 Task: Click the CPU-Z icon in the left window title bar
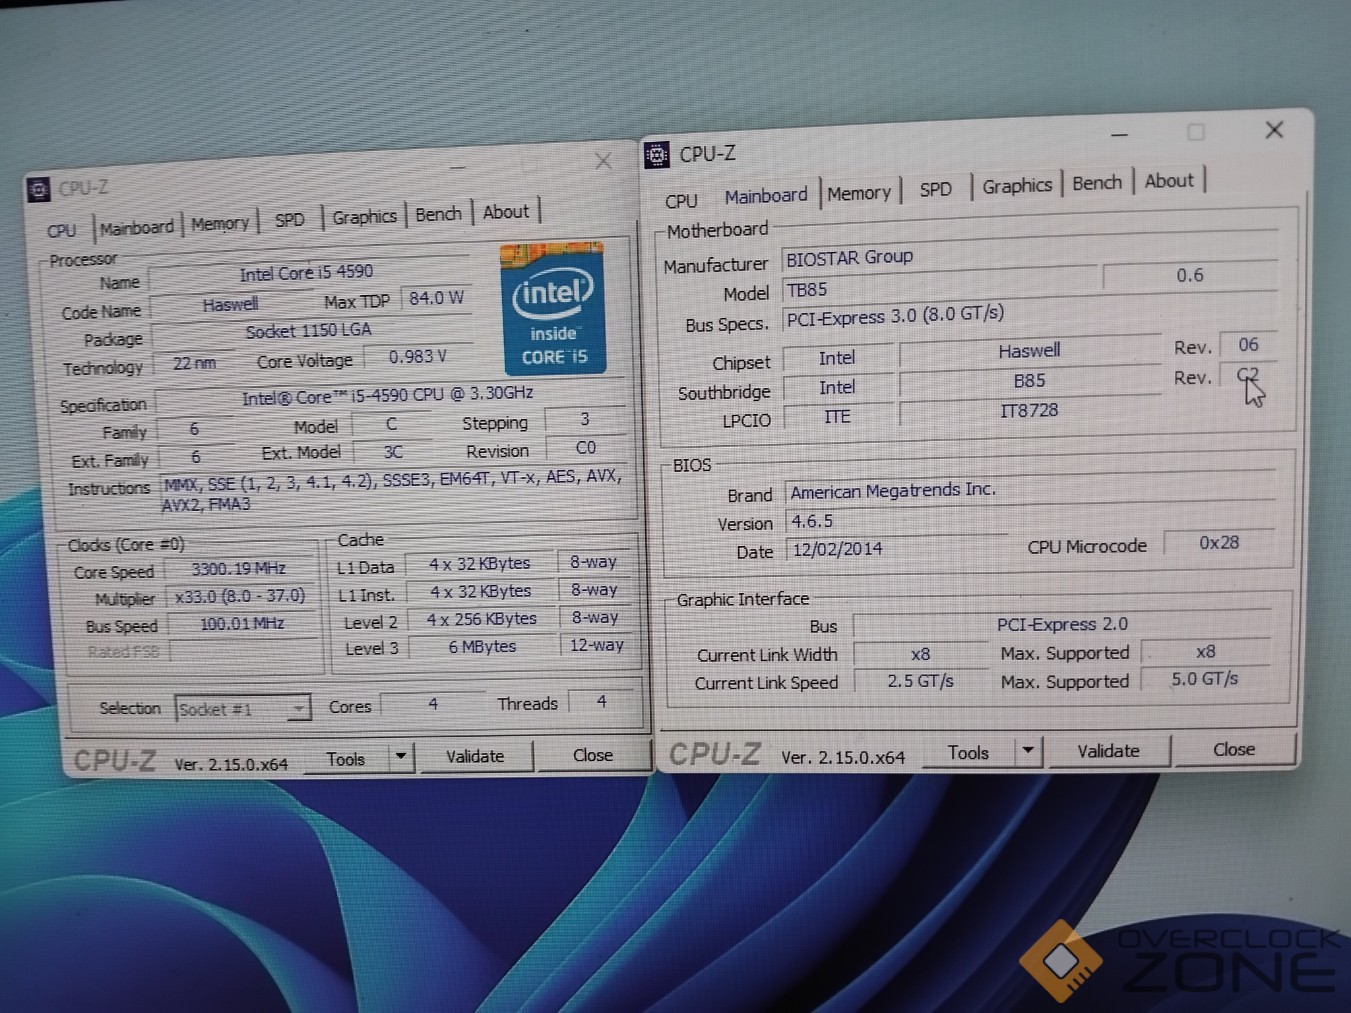[39, 189]
